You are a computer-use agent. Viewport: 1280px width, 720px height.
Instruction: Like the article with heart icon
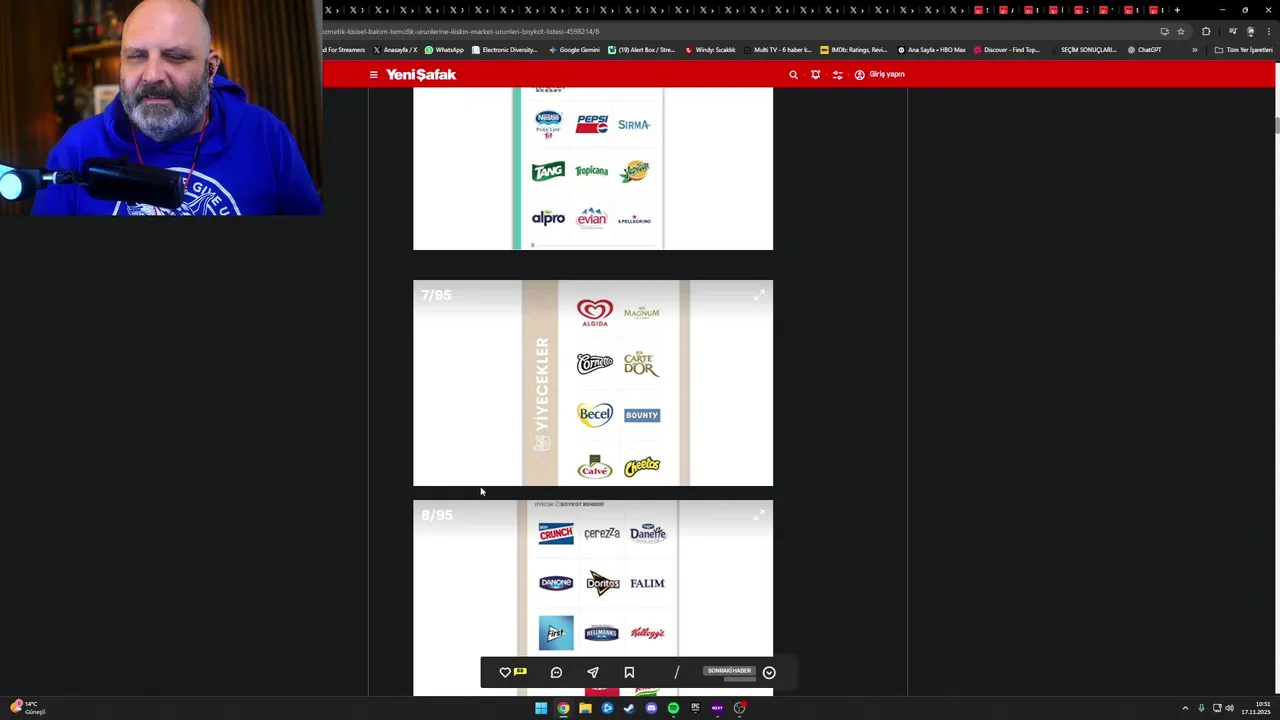[x=505, y=672]
